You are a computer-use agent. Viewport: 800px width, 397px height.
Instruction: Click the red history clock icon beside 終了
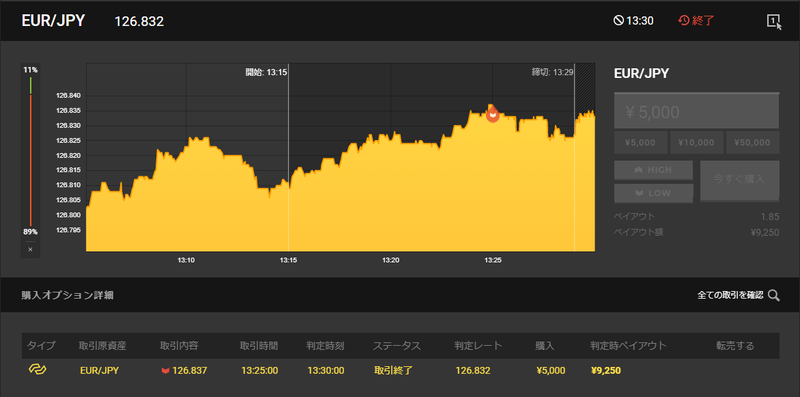(x=683, y=21)
